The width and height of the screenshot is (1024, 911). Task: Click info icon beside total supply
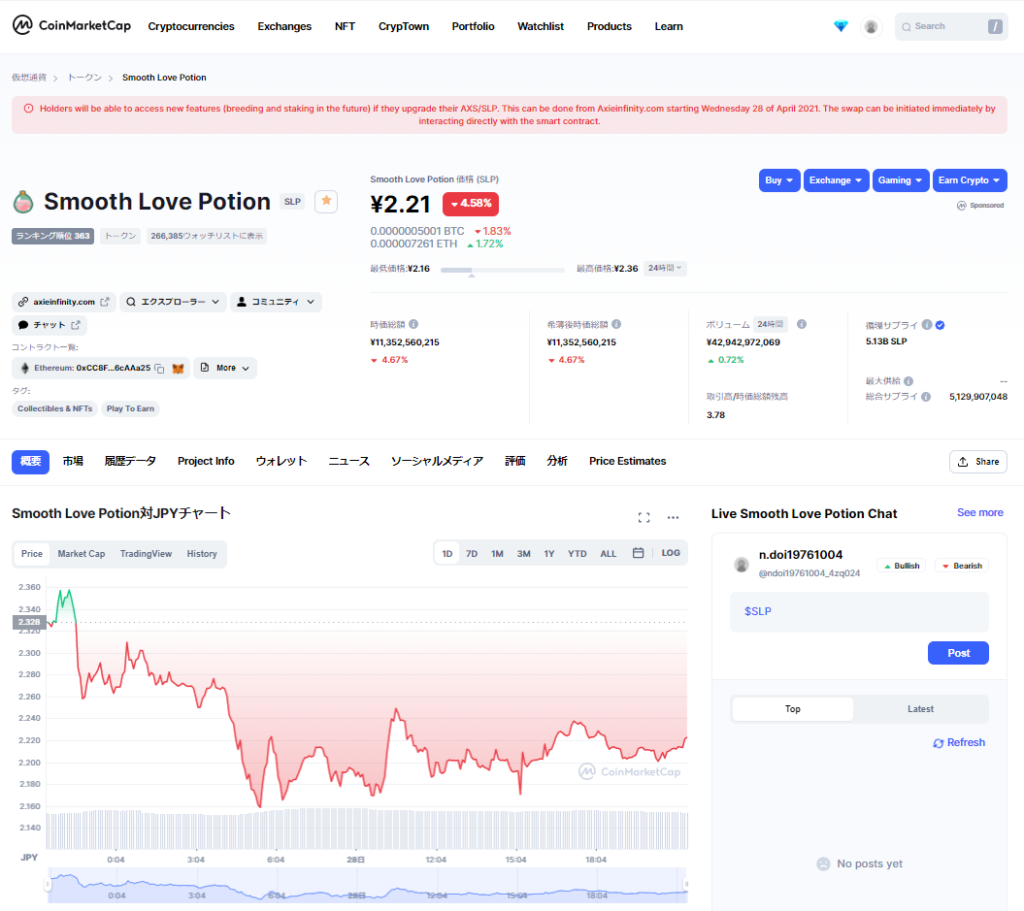(x=925, y=396)
